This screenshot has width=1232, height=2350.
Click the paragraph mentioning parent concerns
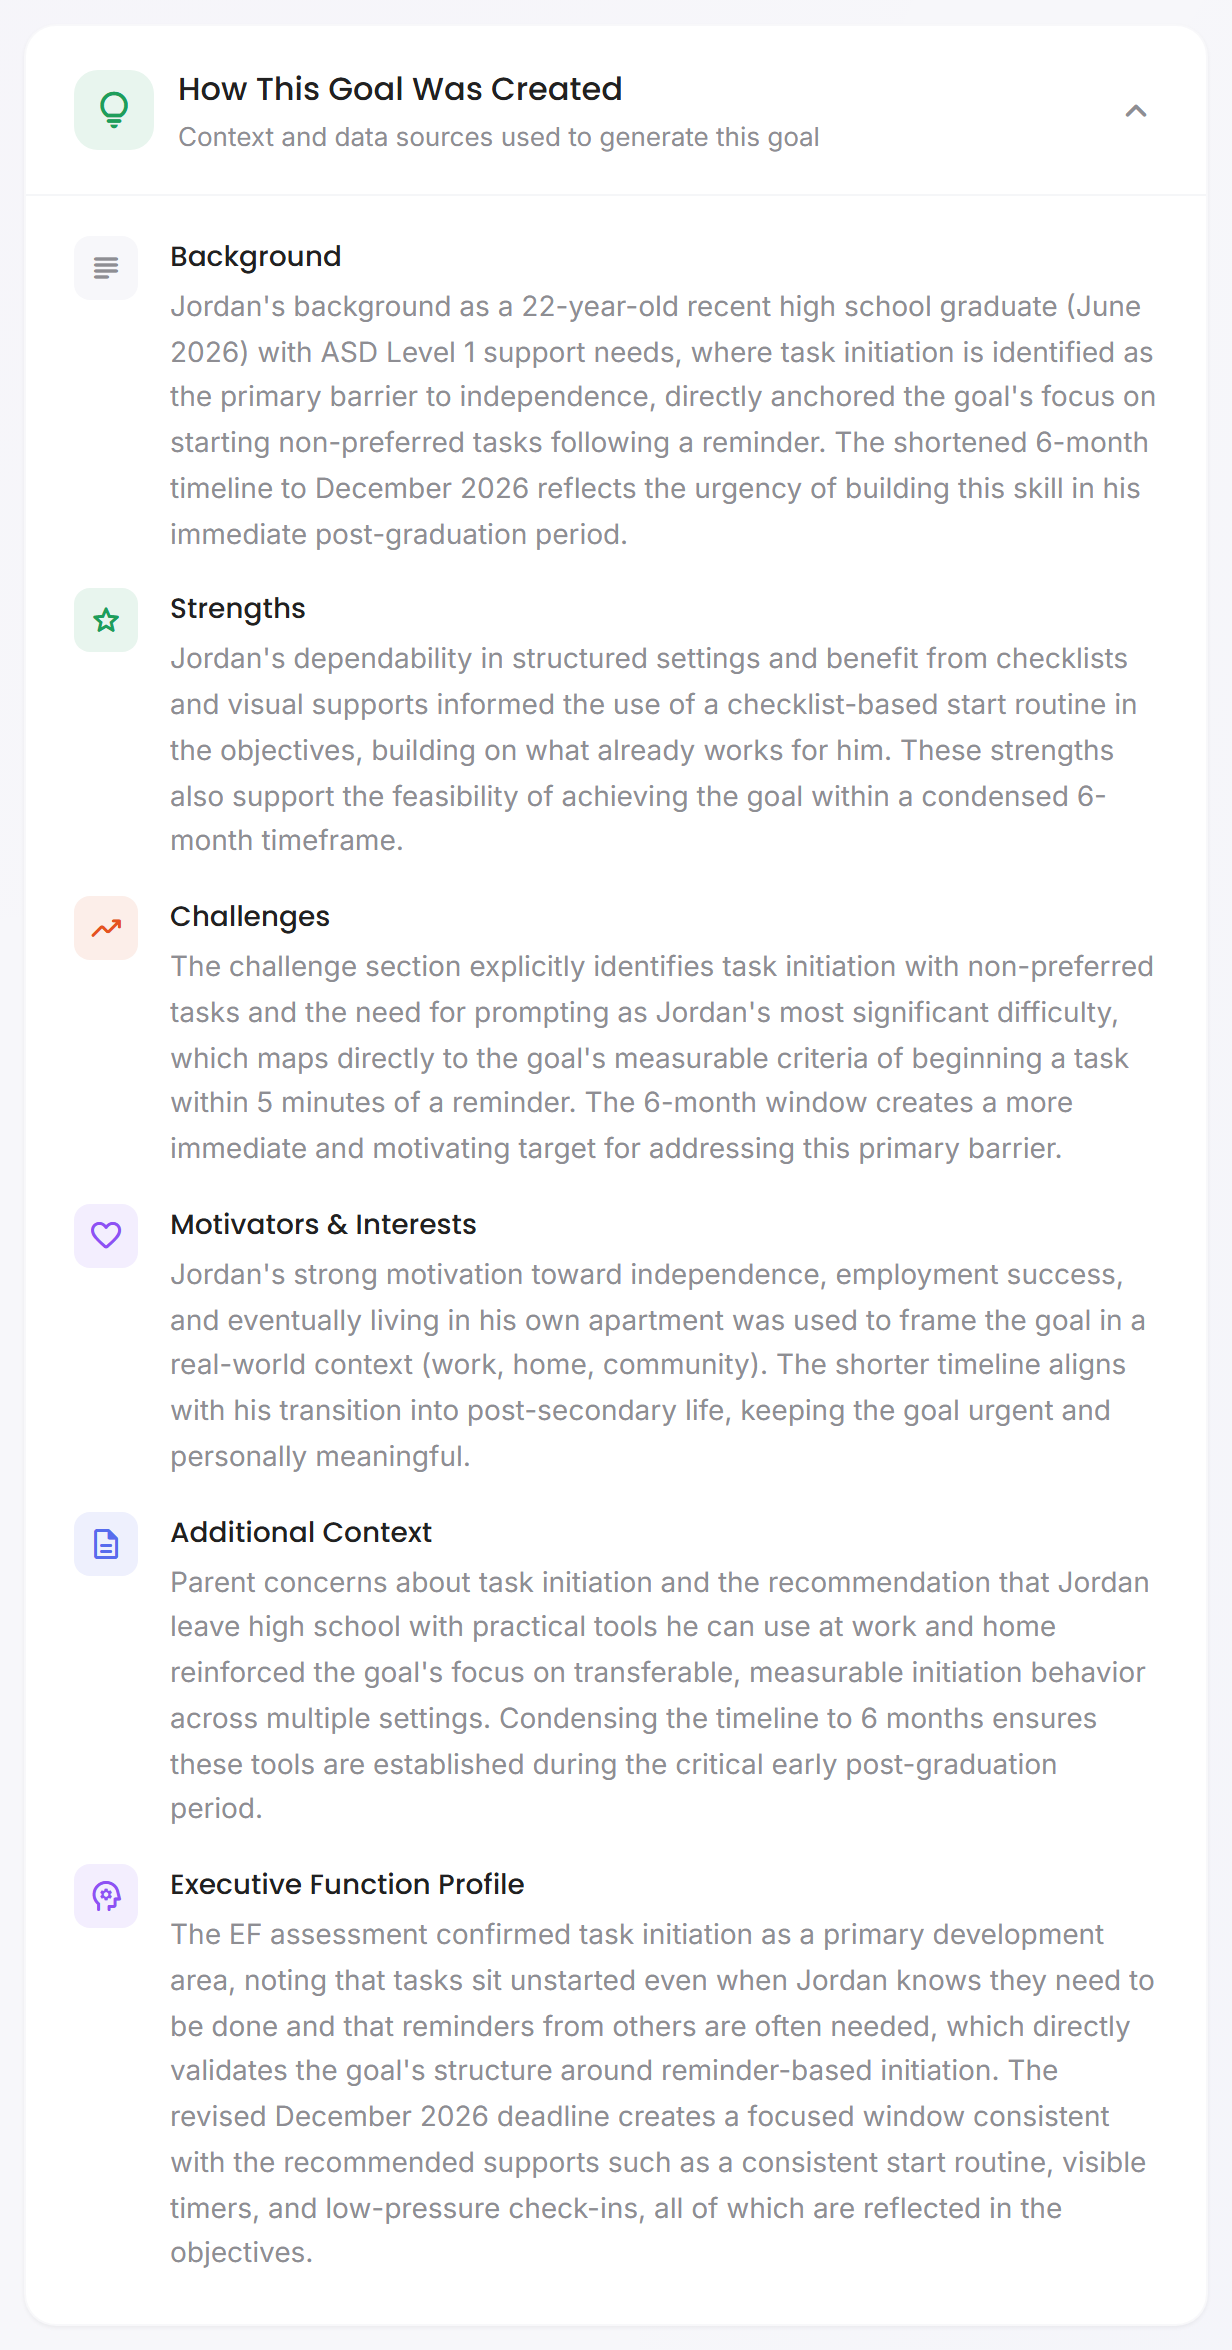click(660, 1695)
